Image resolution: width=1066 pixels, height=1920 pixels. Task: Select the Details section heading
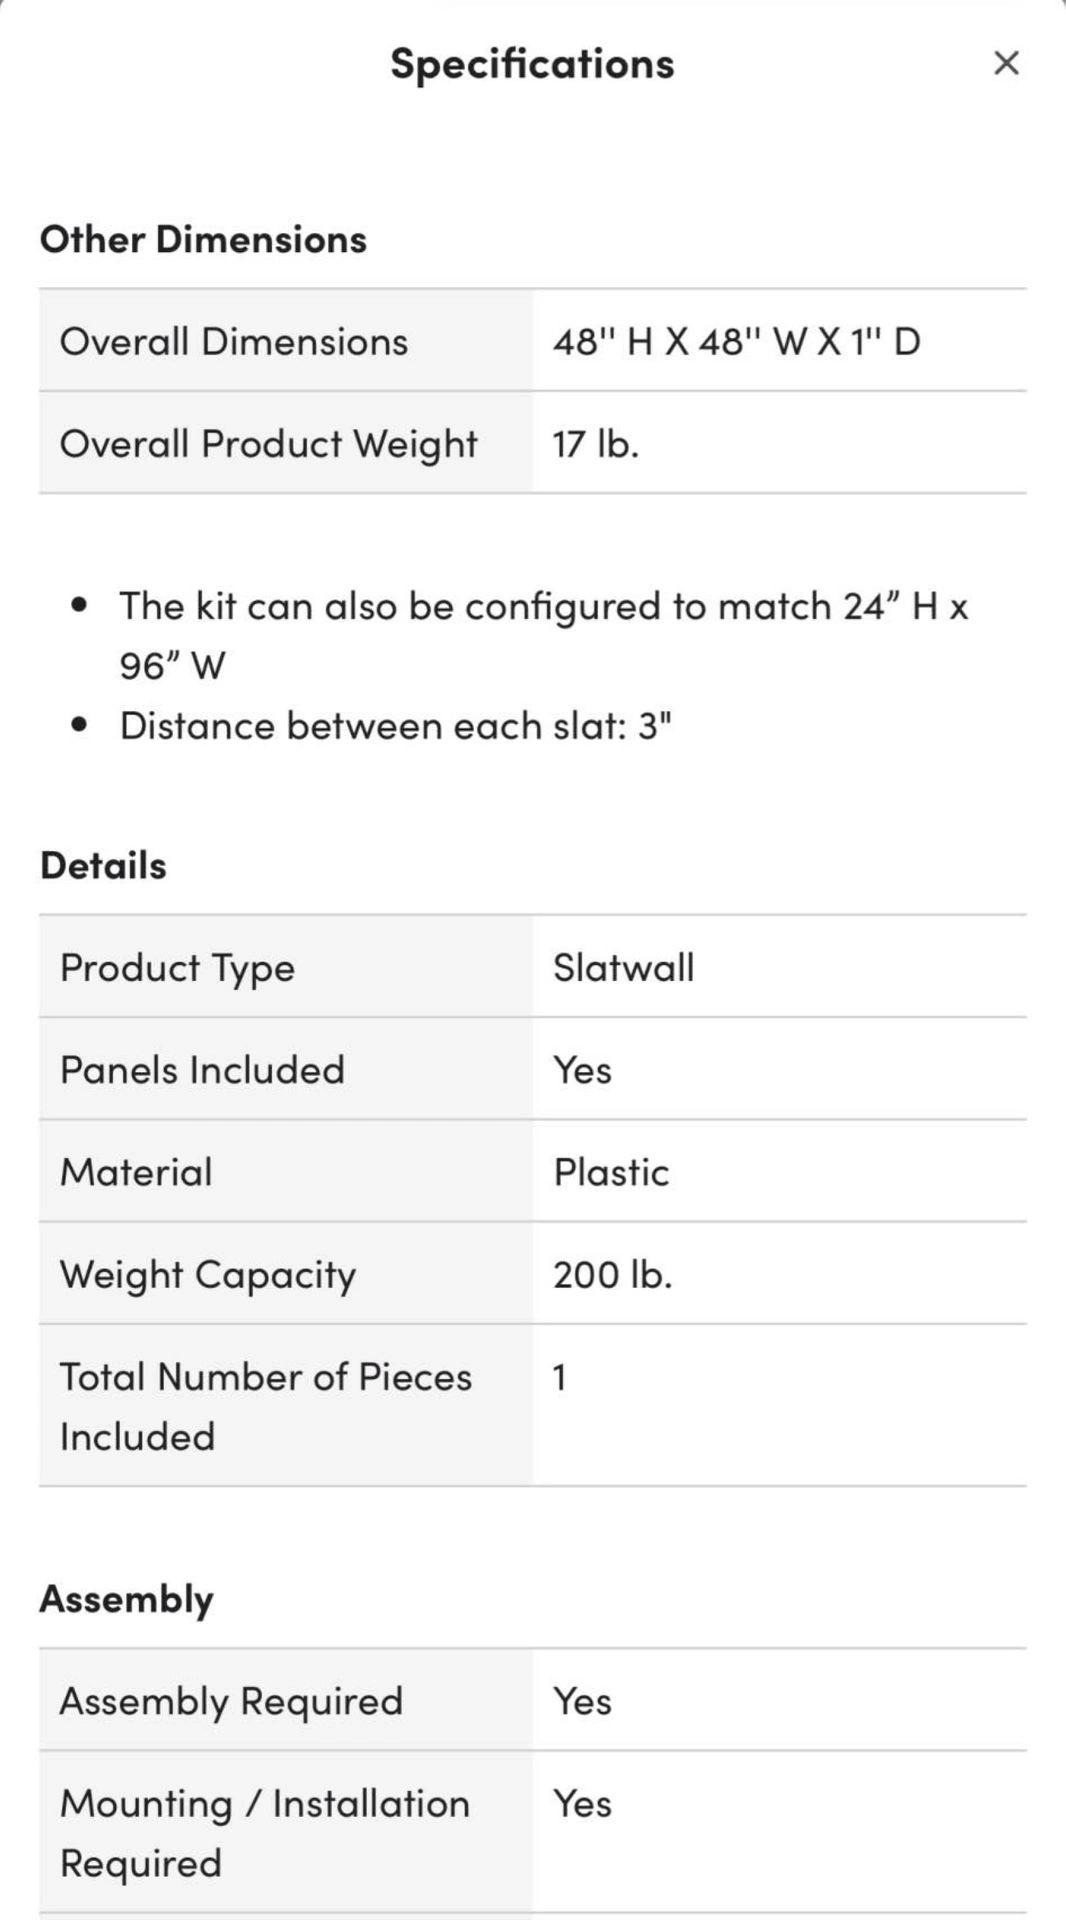pos(103,866)
